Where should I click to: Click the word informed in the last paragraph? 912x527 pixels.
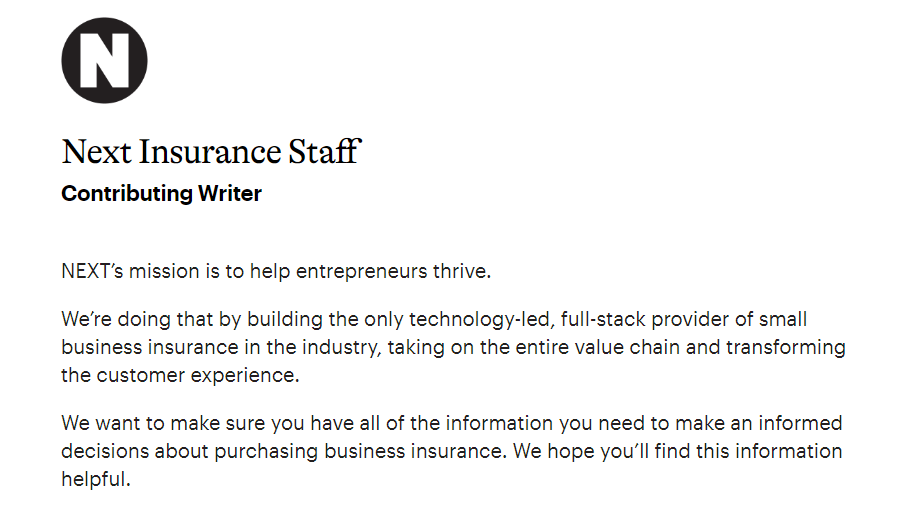[800, 423]
